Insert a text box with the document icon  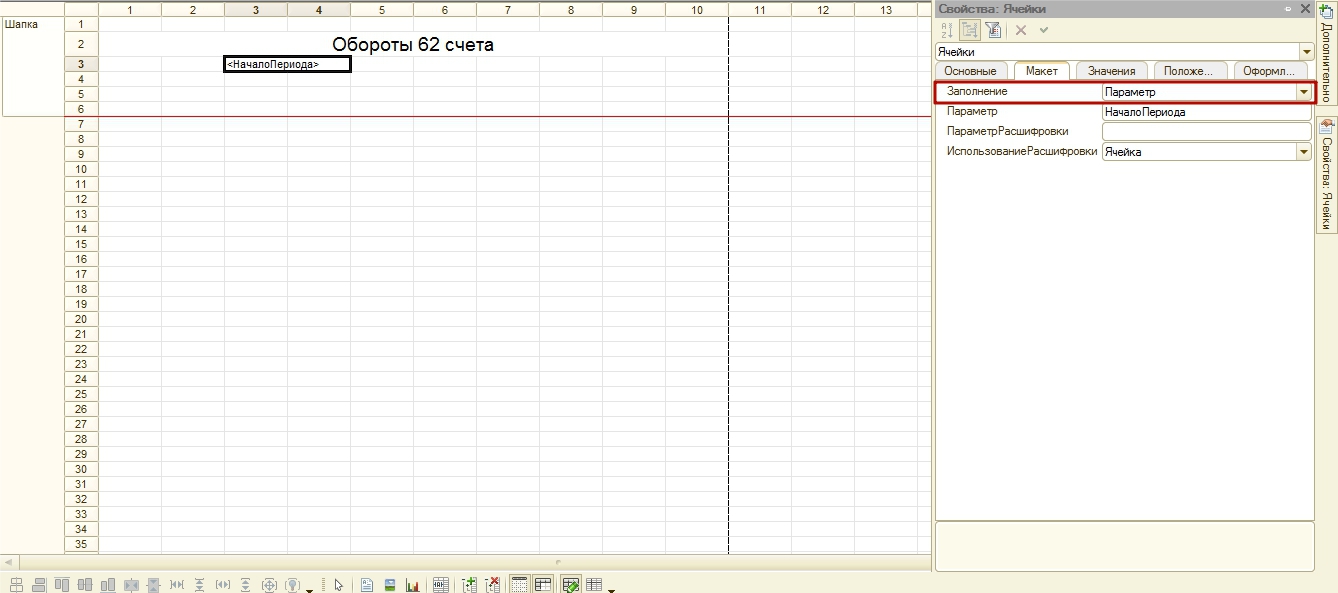(367, 585)
